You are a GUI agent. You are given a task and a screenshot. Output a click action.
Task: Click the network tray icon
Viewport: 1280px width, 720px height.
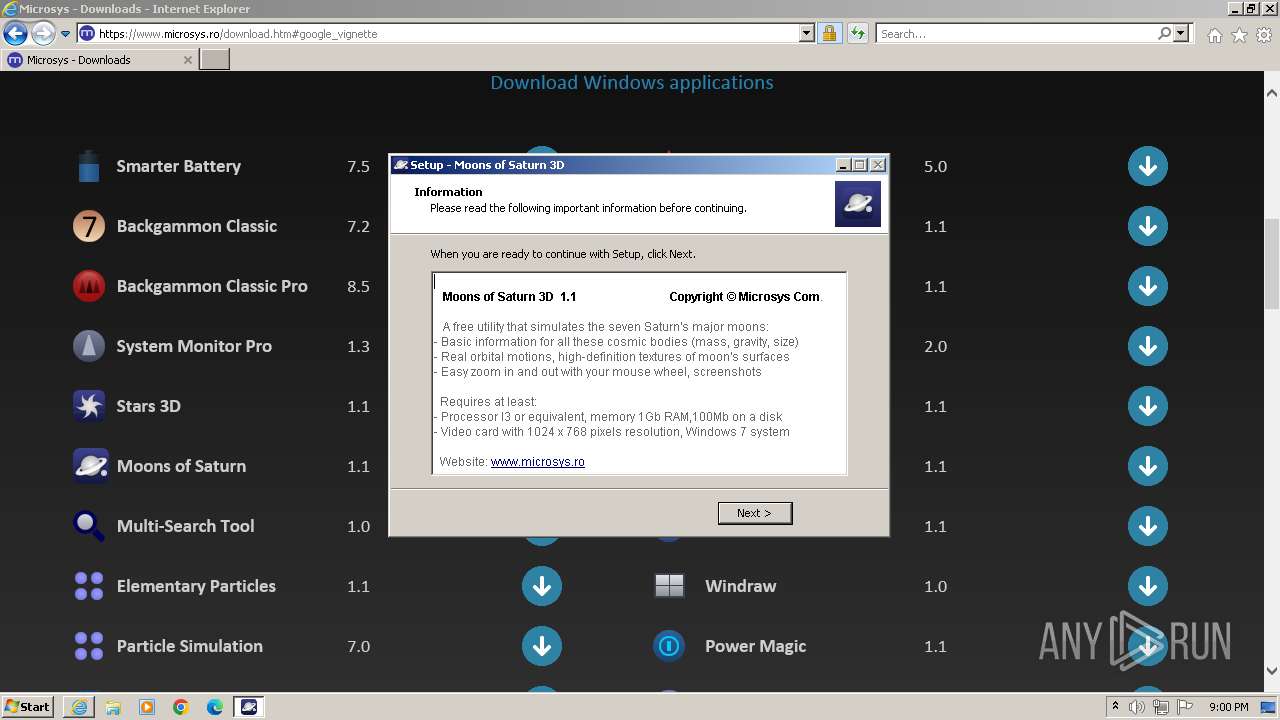(1161, 707)
